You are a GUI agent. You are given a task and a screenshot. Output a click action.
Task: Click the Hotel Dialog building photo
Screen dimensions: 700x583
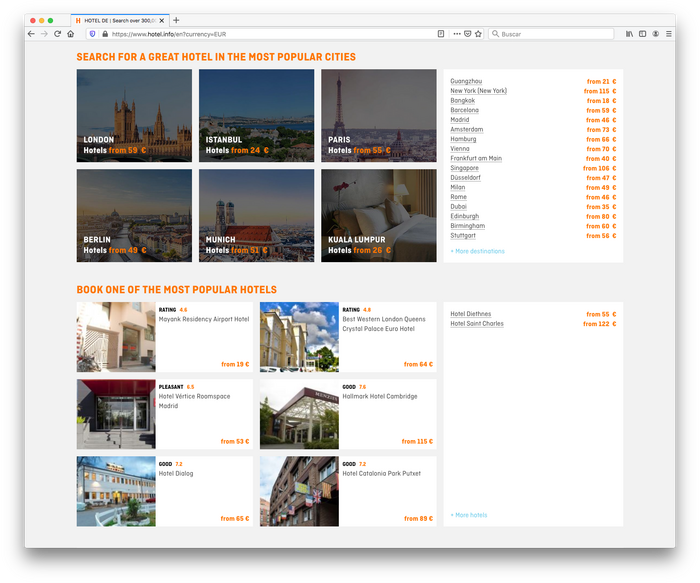pyautogui.click(x=116, y=491)
